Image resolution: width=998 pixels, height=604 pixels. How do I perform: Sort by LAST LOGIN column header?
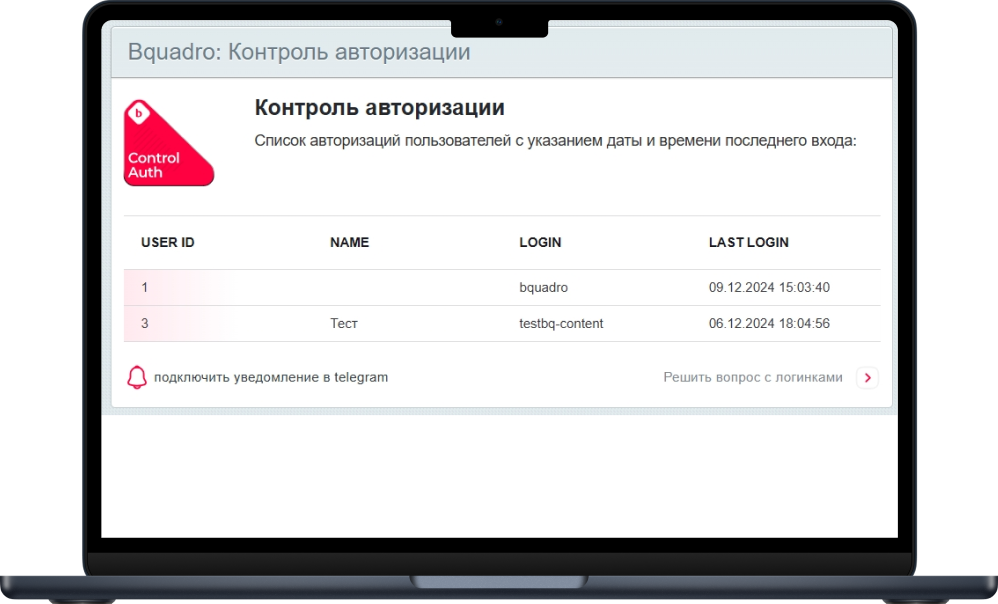tap(748, 242)
